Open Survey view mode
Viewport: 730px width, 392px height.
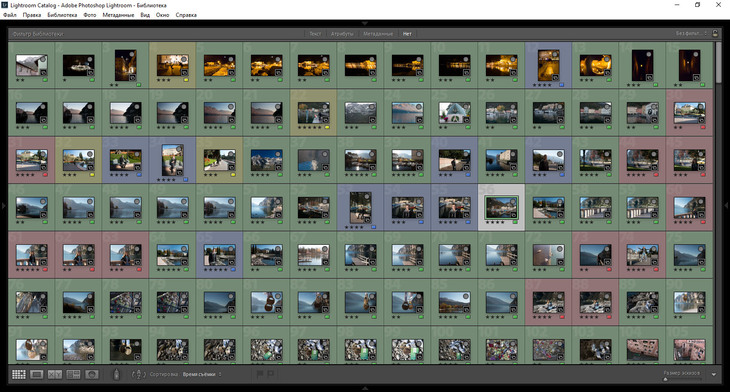coord(73,374)
